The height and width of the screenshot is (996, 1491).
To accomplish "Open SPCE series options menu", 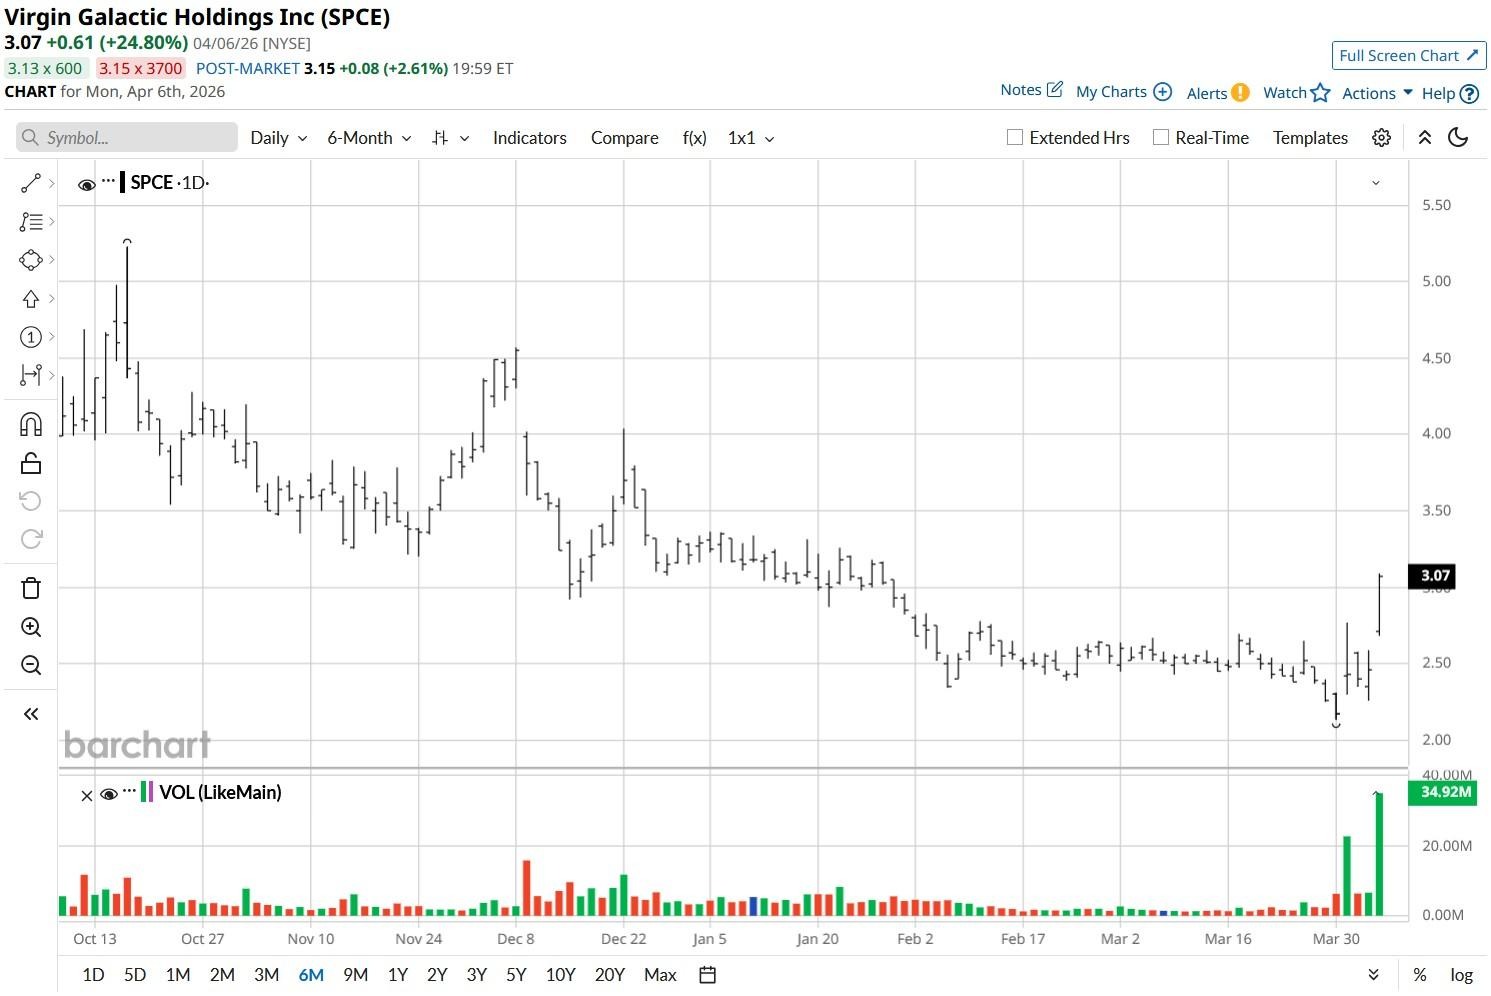I will 108,181.
